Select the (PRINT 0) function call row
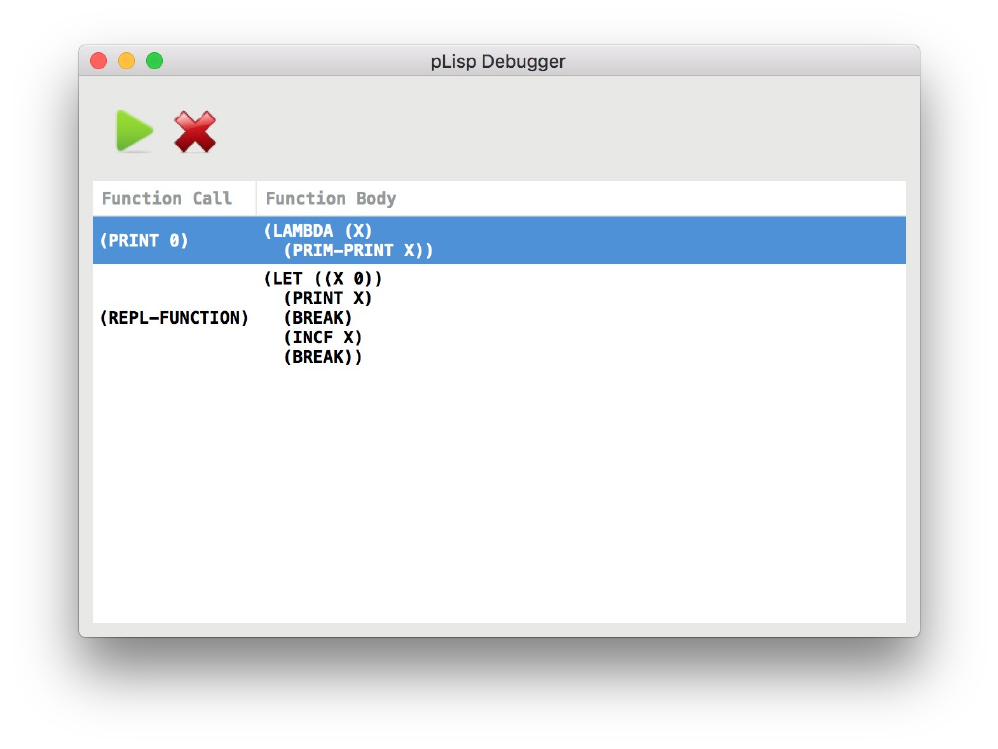This screenshot has height=749, width=998. [499, 241]
